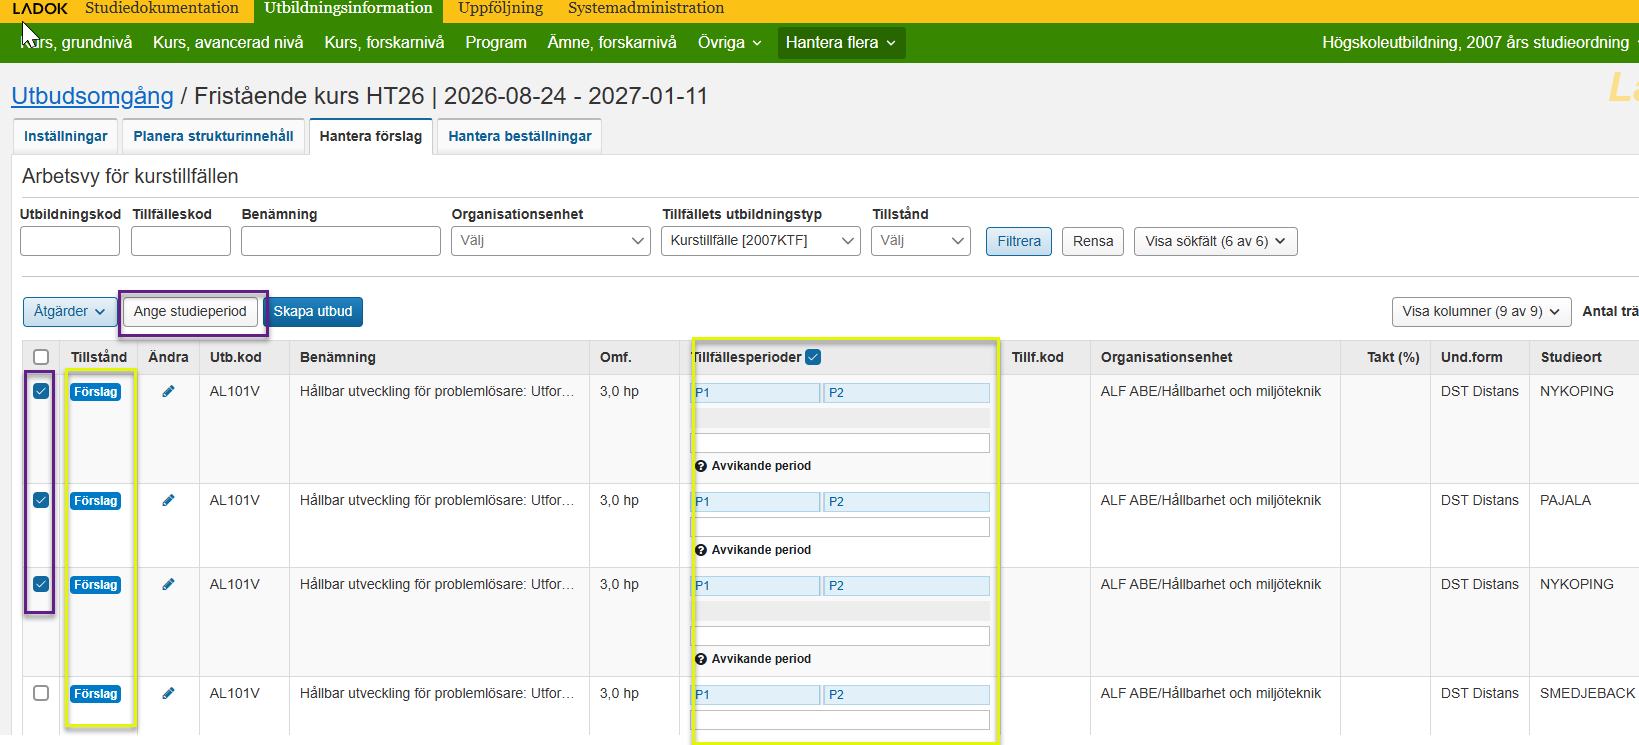Image resolution: width=1639 pixels, height=745 pixels.
Task: Click the edit pencil in the first course row
Action: pyautogui.click(x=168, y=392)
